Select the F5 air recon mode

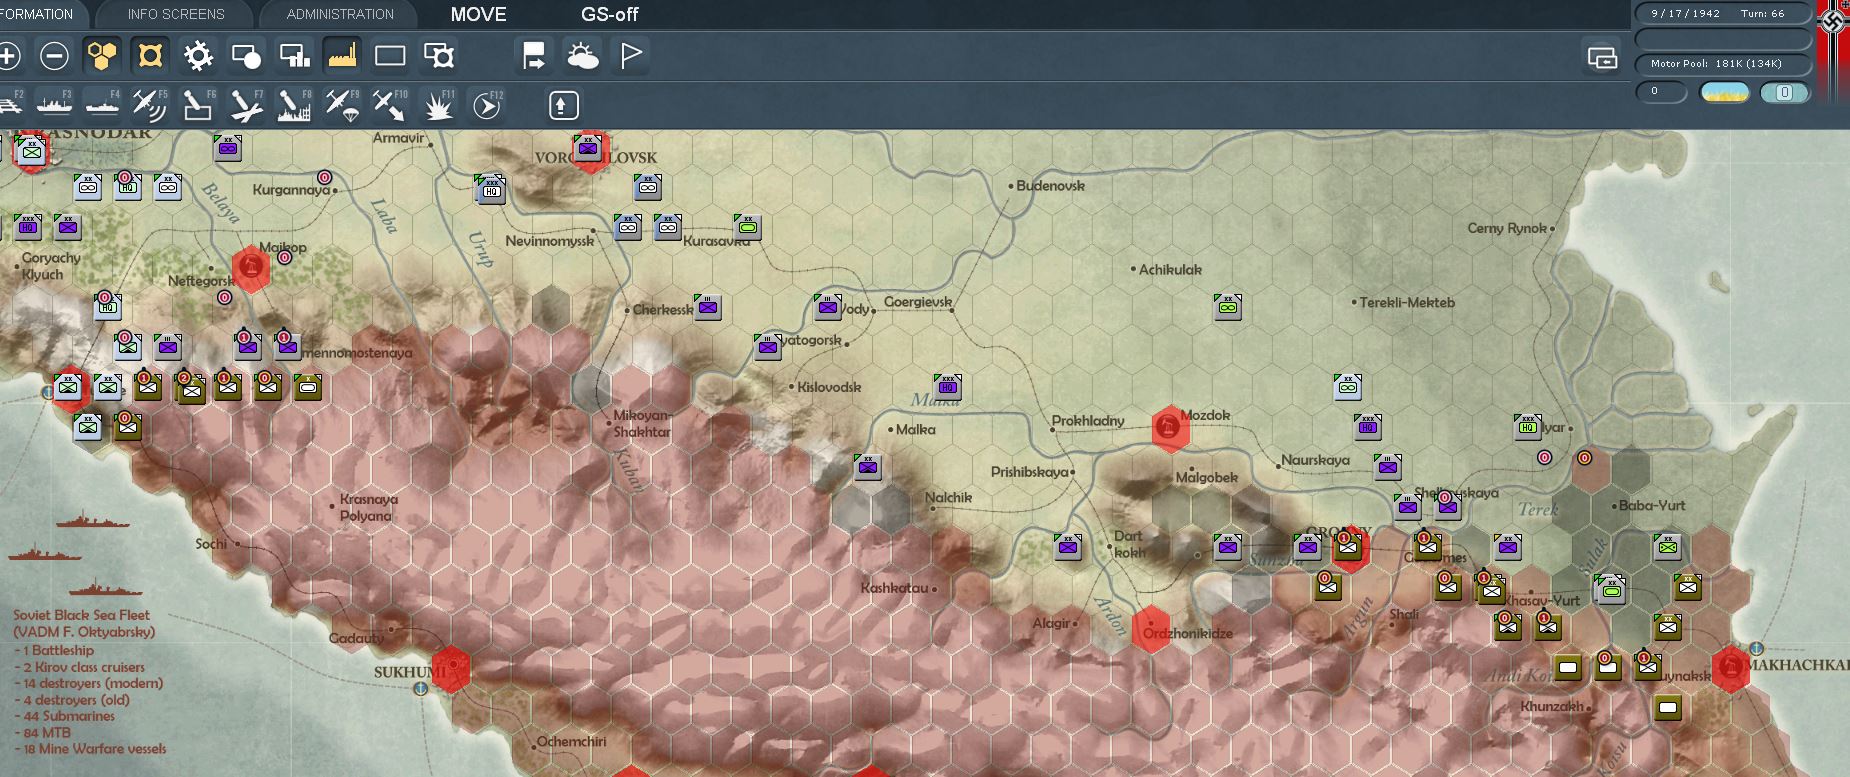coord(150,105)
